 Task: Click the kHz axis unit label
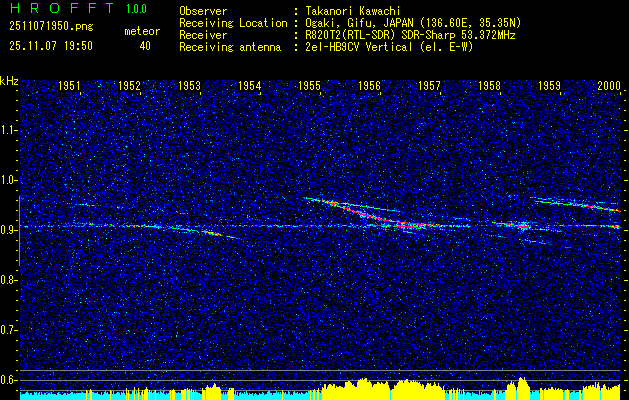coord(9,81)
